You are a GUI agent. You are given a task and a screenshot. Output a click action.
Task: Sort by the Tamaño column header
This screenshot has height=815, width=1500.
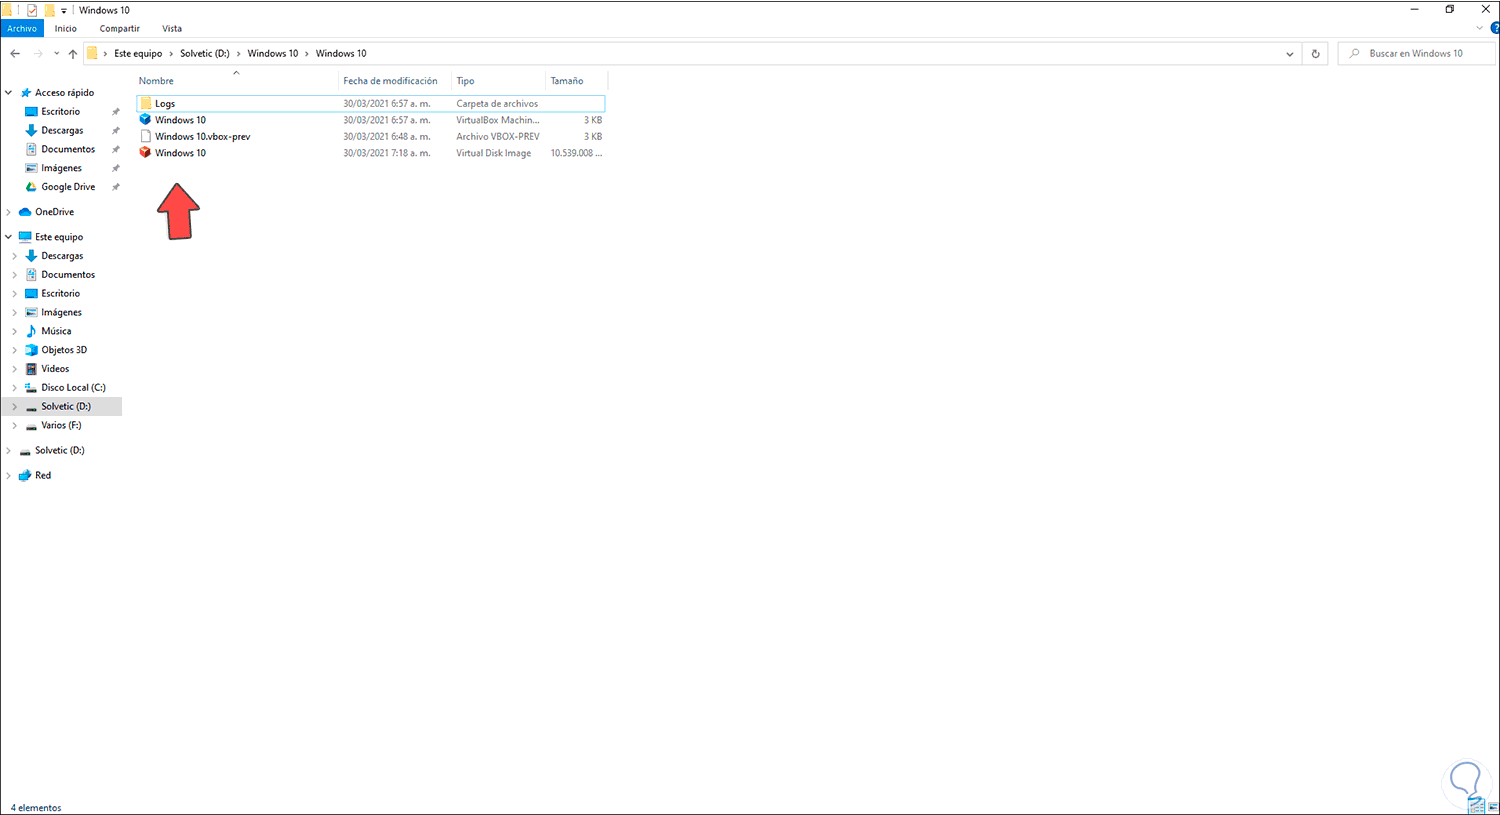click(567, 81)
